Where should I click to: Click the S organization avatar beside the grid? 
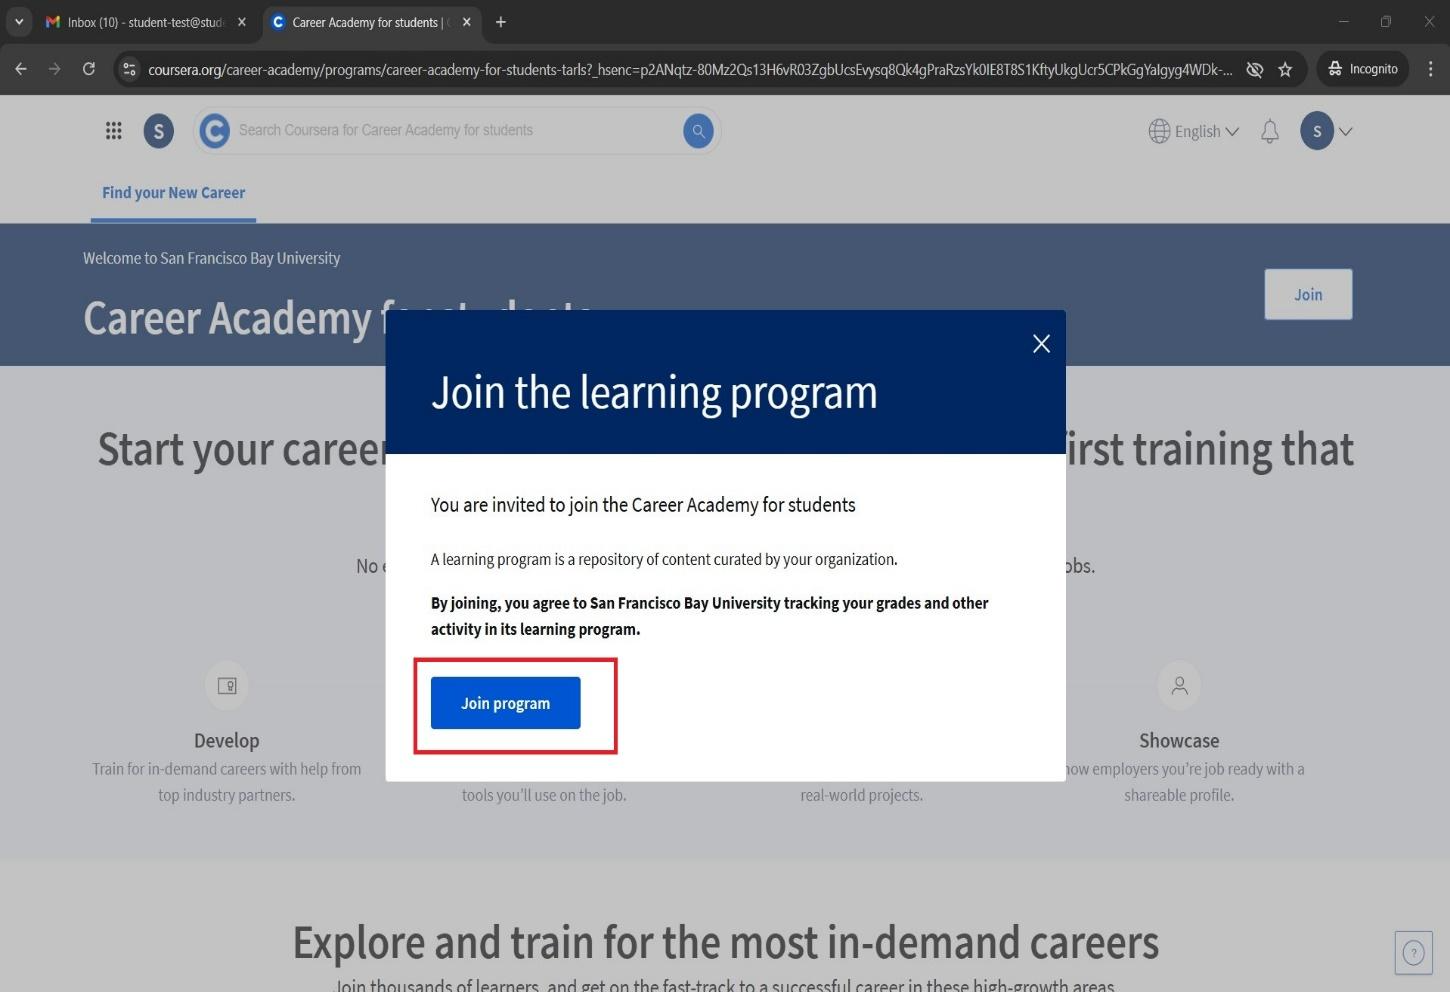159,131
